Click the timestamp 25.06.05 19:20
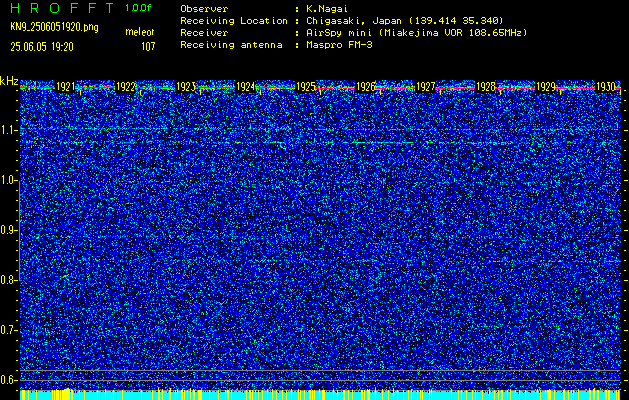This screenshot has height=400, width=629. tap(42, 47)
